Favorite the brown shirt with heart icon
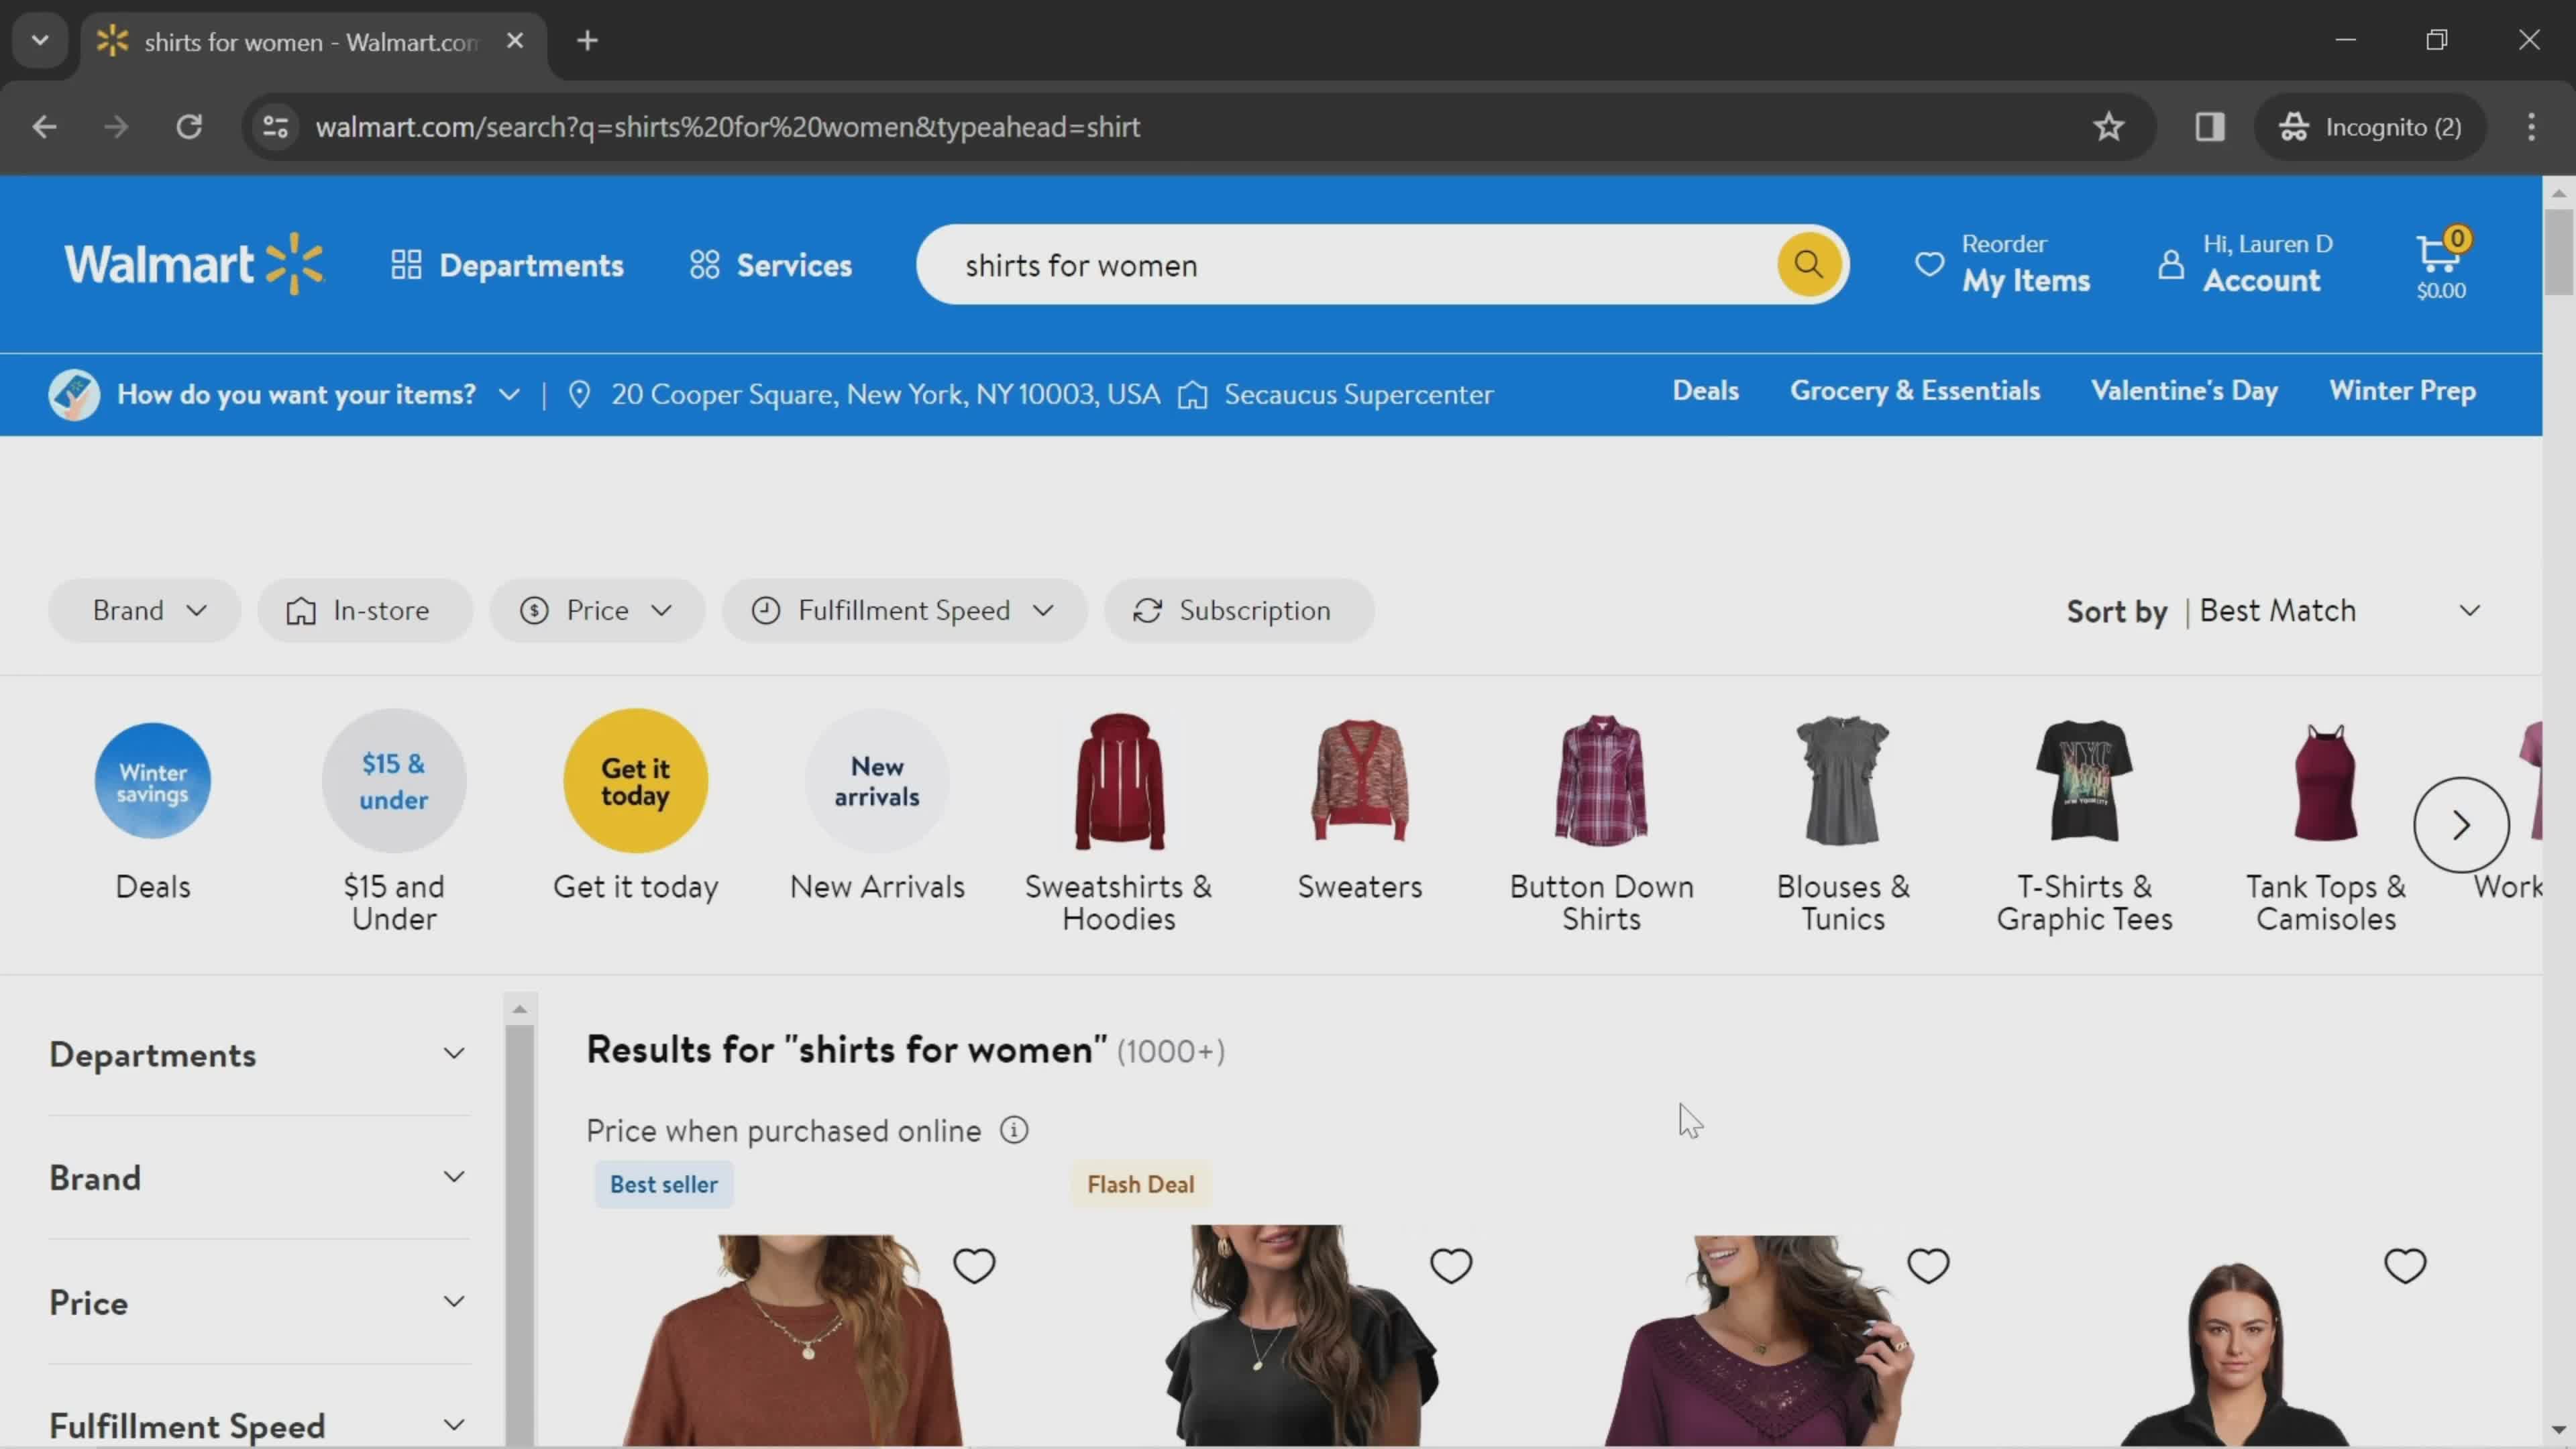 pos(974,1266)
